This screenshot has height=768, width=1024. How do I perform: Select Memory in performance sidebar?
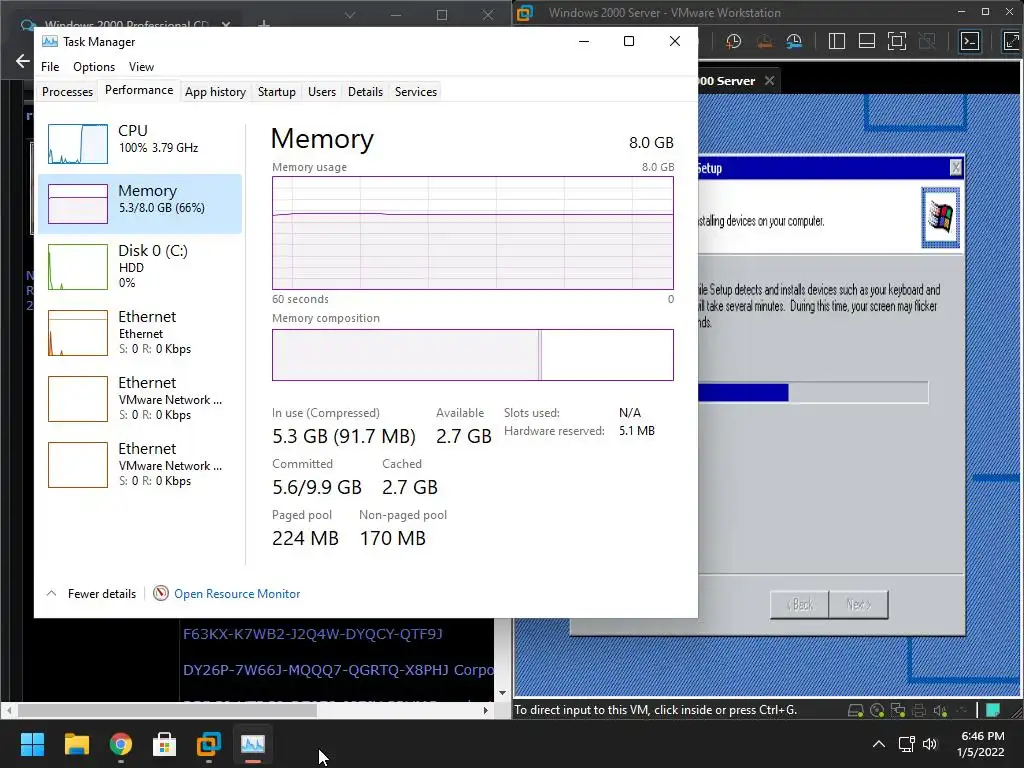click(x=140, y=204)
